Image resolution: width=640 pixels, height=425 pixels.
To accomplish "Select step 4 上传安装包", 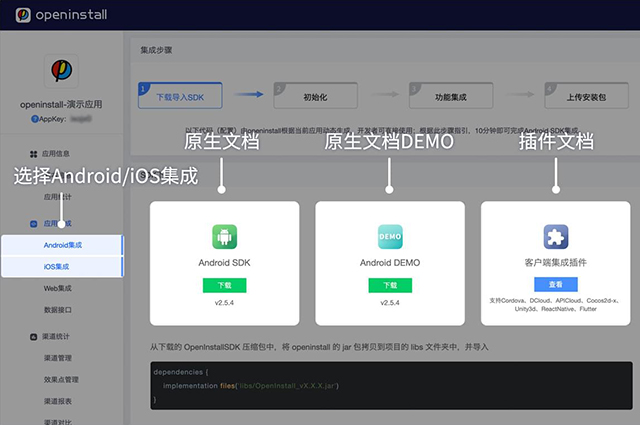I will pos(587,96).
